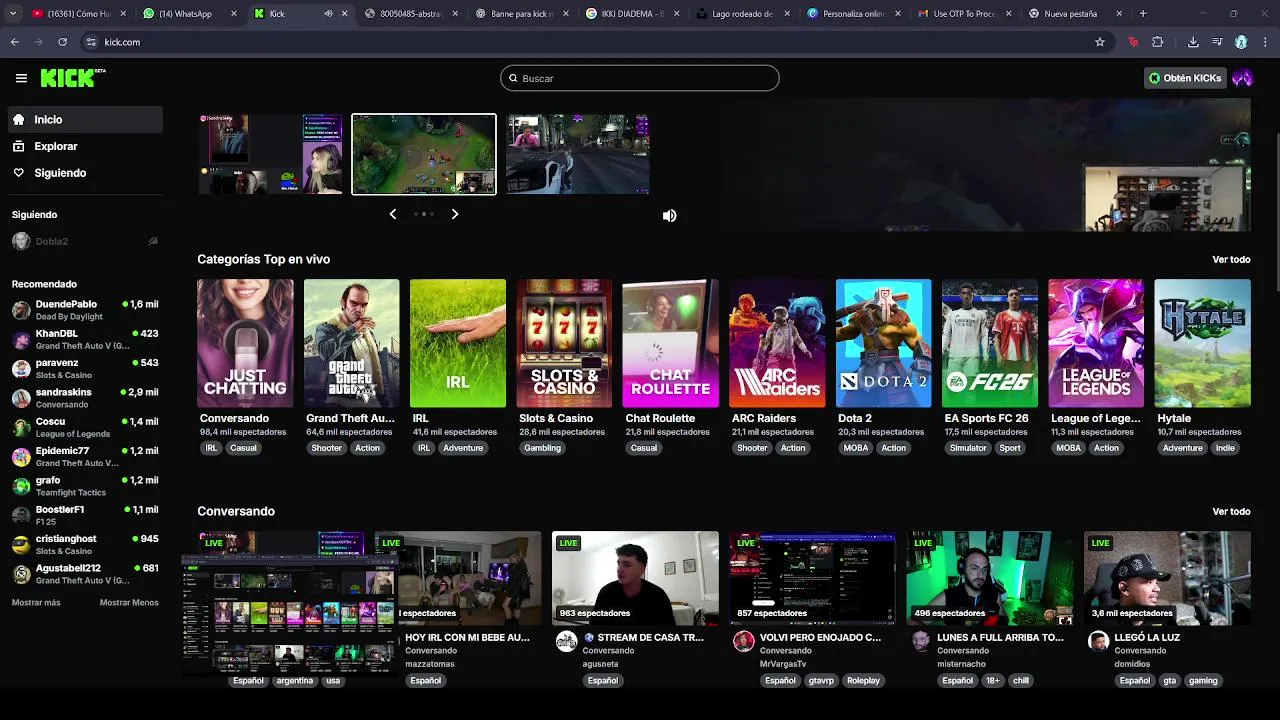
Task: Go to the previous featured carousel stream
Action: [x=393, y=214]
